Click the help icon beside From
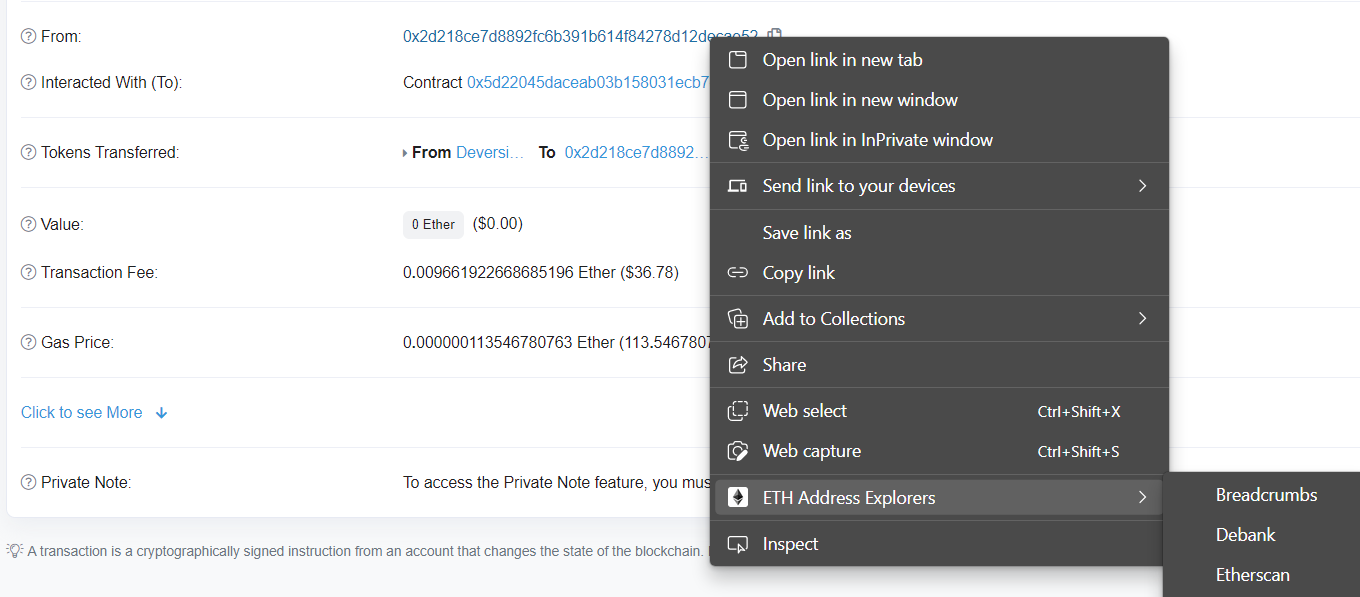Viewport: 1360px width, 597px height. click(x=28, y=37)
